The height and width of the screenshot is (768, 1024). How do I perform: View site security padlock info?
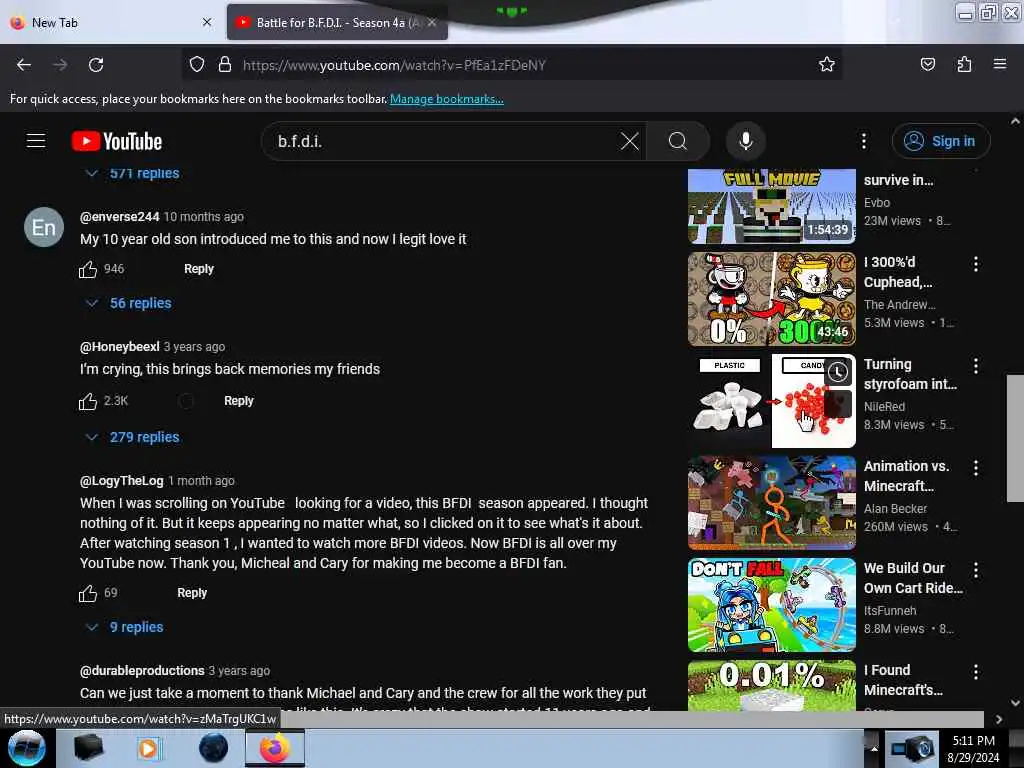click(225, 65)
